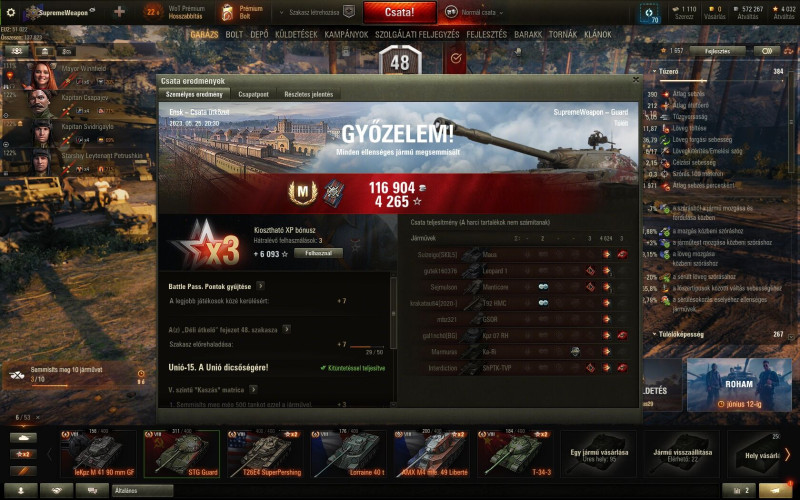
Task: Open the contacts icon in bottom bar
Action: 21,490
